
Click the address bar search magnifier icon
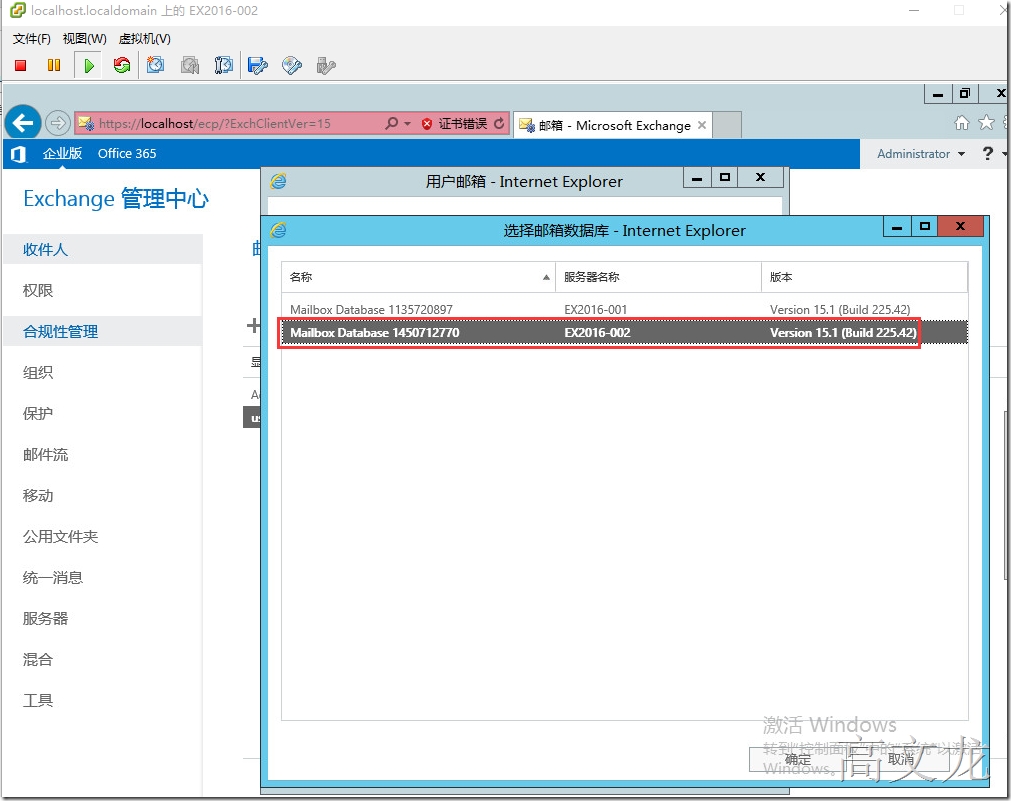click(391, 123)
